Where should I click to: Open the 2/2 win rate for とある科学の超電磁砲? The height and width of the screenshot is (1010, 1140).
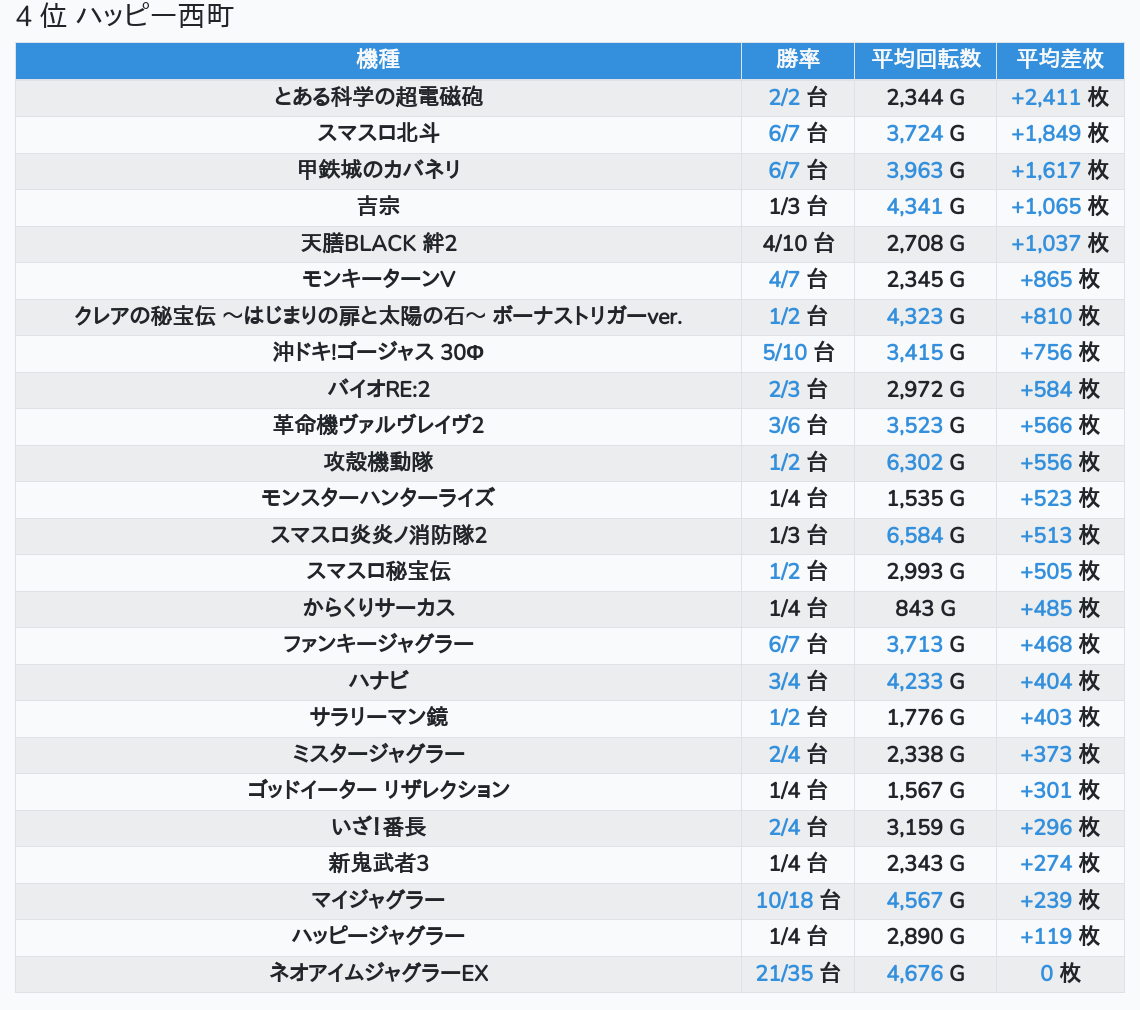(784, 97)
